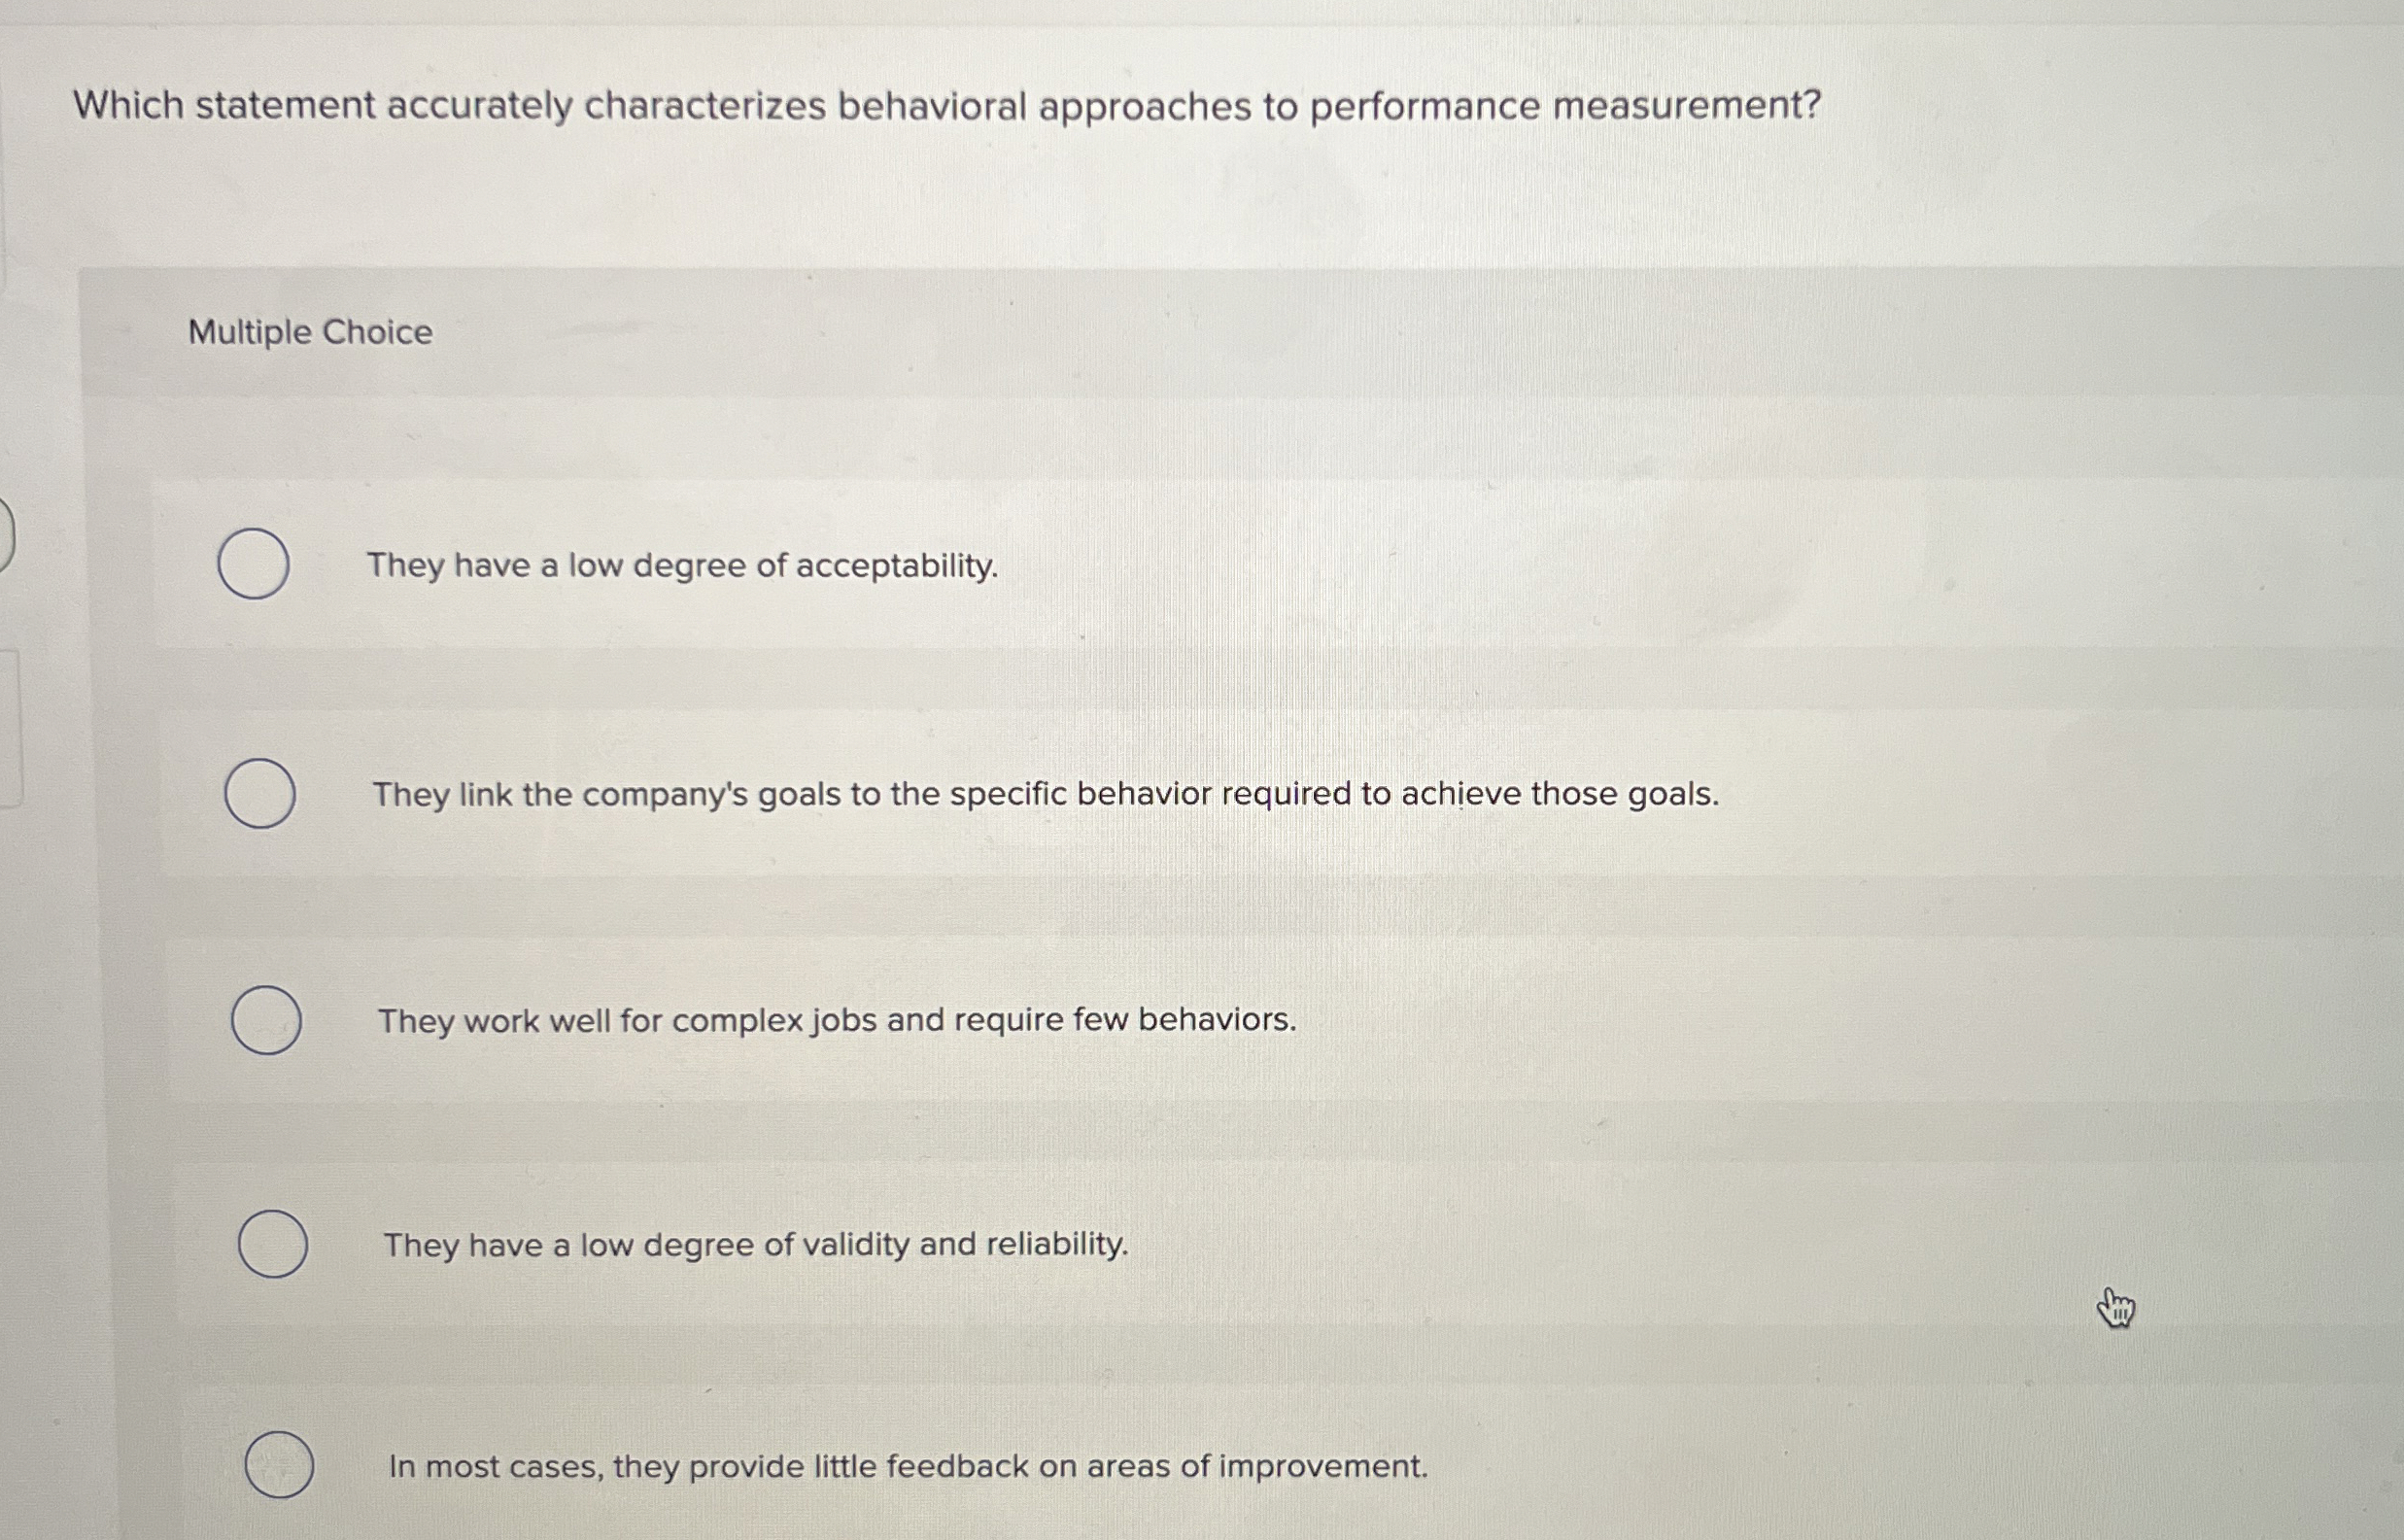2404x1540 pixels.
Task: Click the complex jobs answer text
Action: (x=838, y=1021)
